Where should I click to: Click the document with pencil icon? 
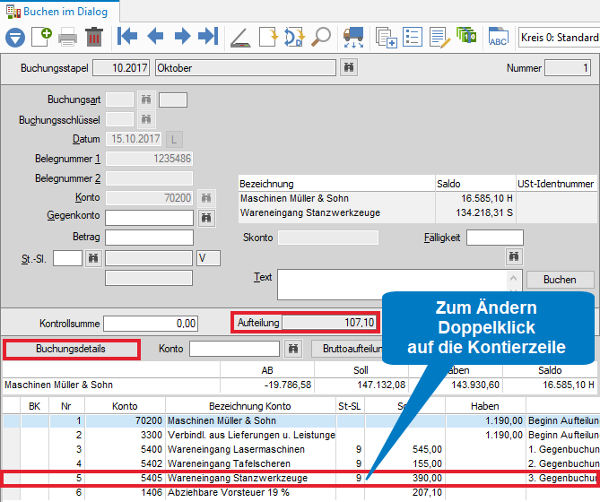point(439,37)
